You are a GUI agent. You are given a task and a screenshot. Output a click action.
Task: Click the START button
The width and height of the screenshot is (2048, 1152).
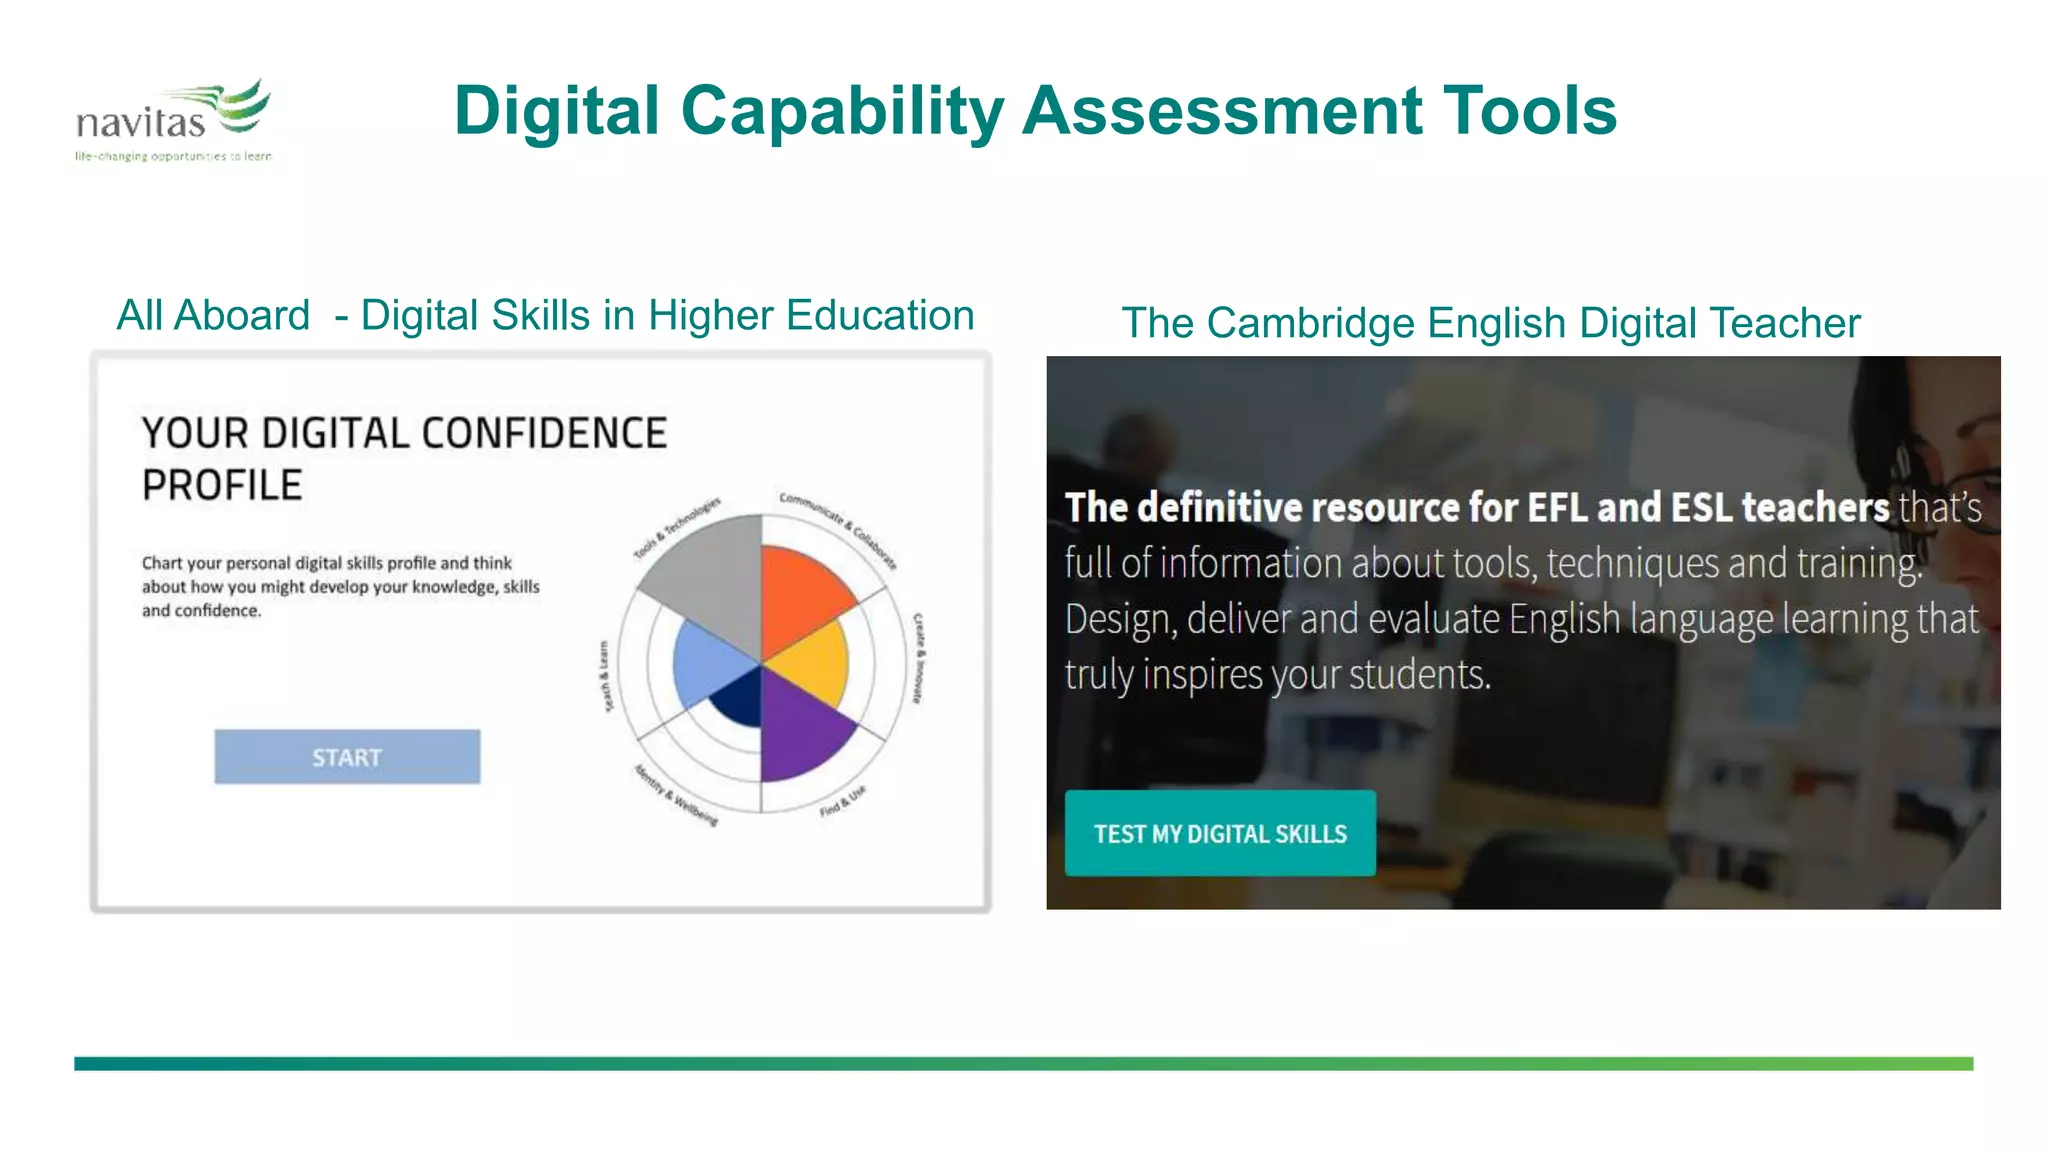click(x=347, y=757)
